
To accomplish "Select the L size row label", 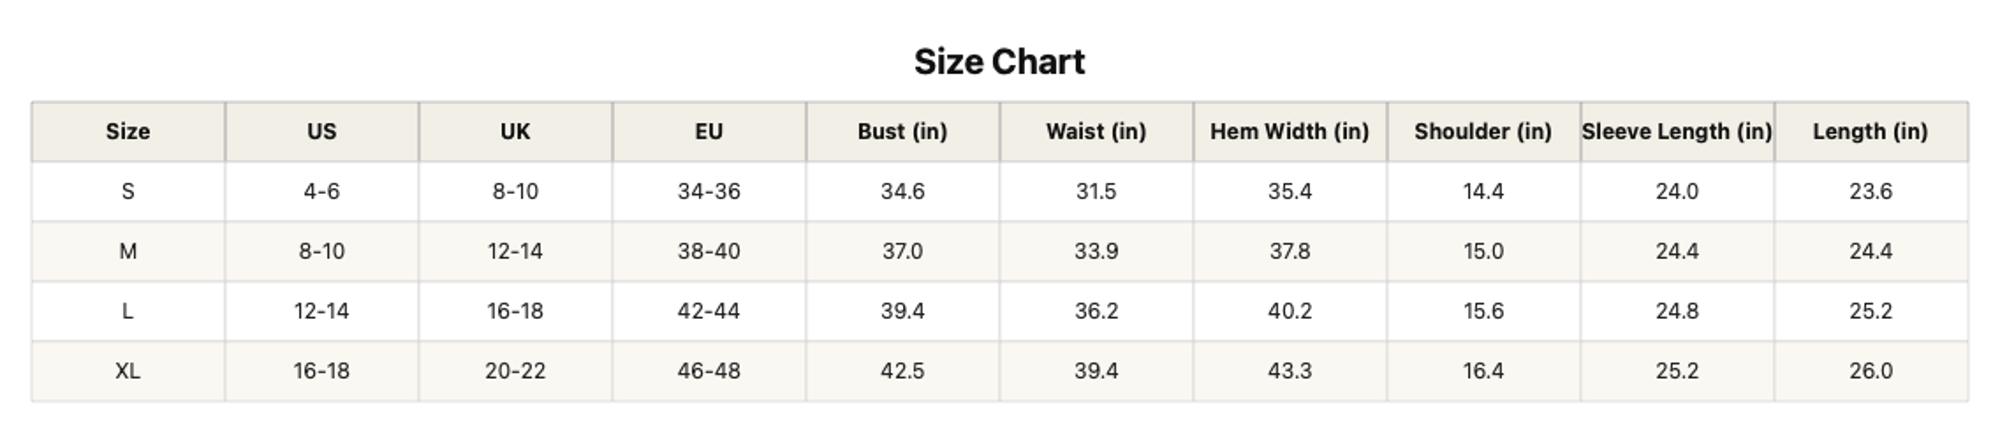I will point(128,311).
